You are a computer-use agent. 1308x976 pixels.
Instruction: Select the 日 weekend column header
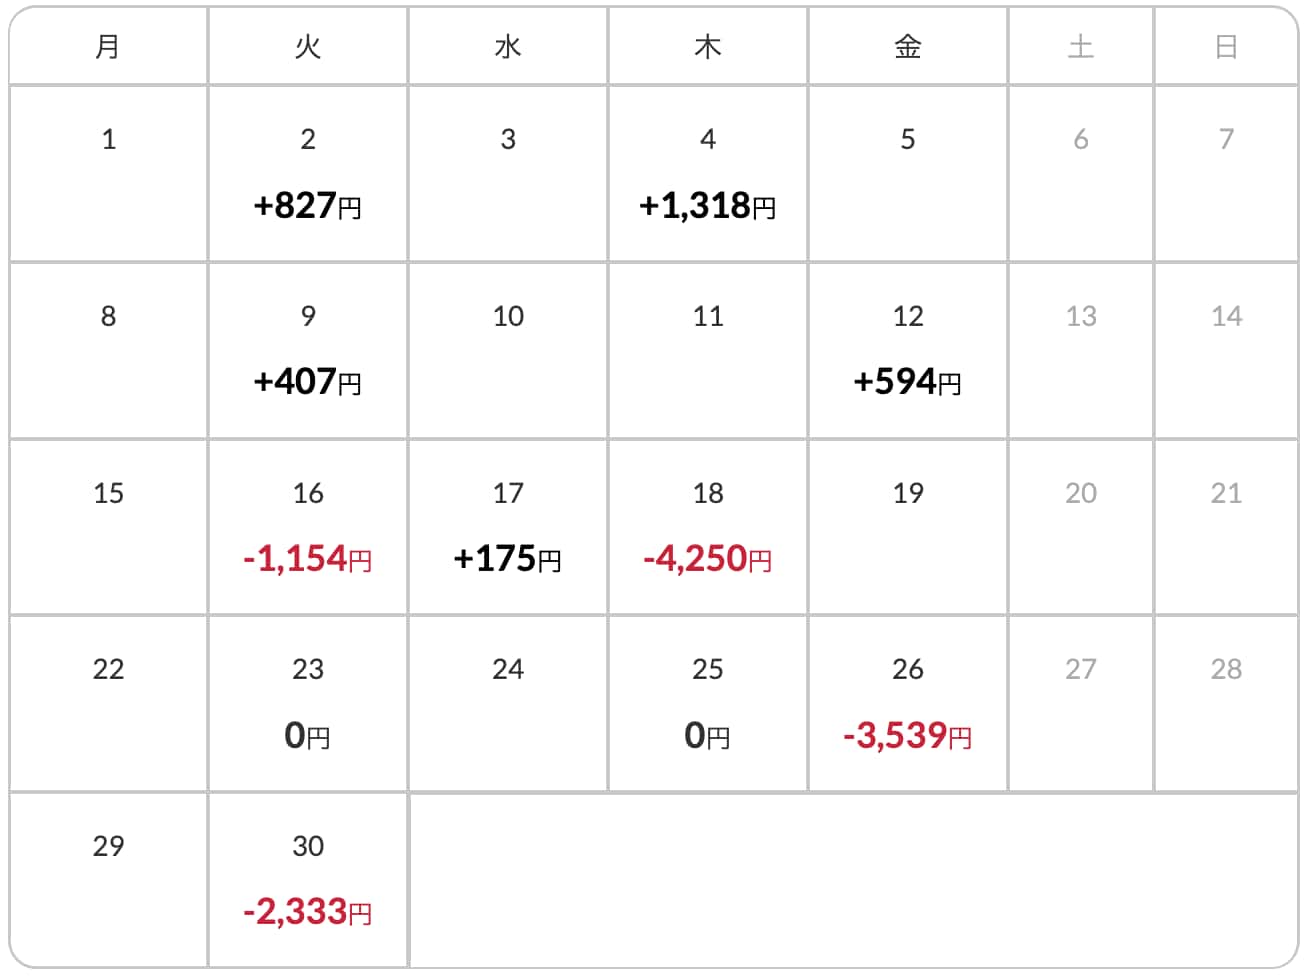(1226, 47)
